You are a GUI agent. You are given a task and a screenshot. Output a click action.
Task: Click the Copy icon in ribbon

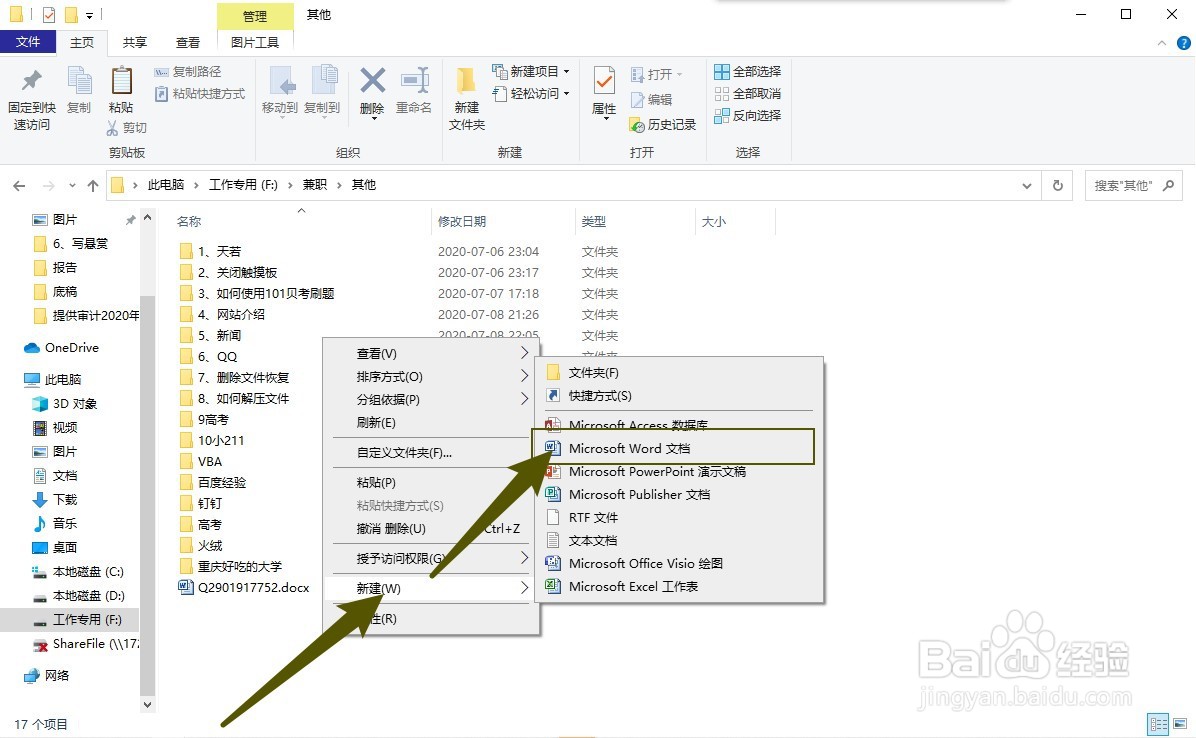[79, 82]
